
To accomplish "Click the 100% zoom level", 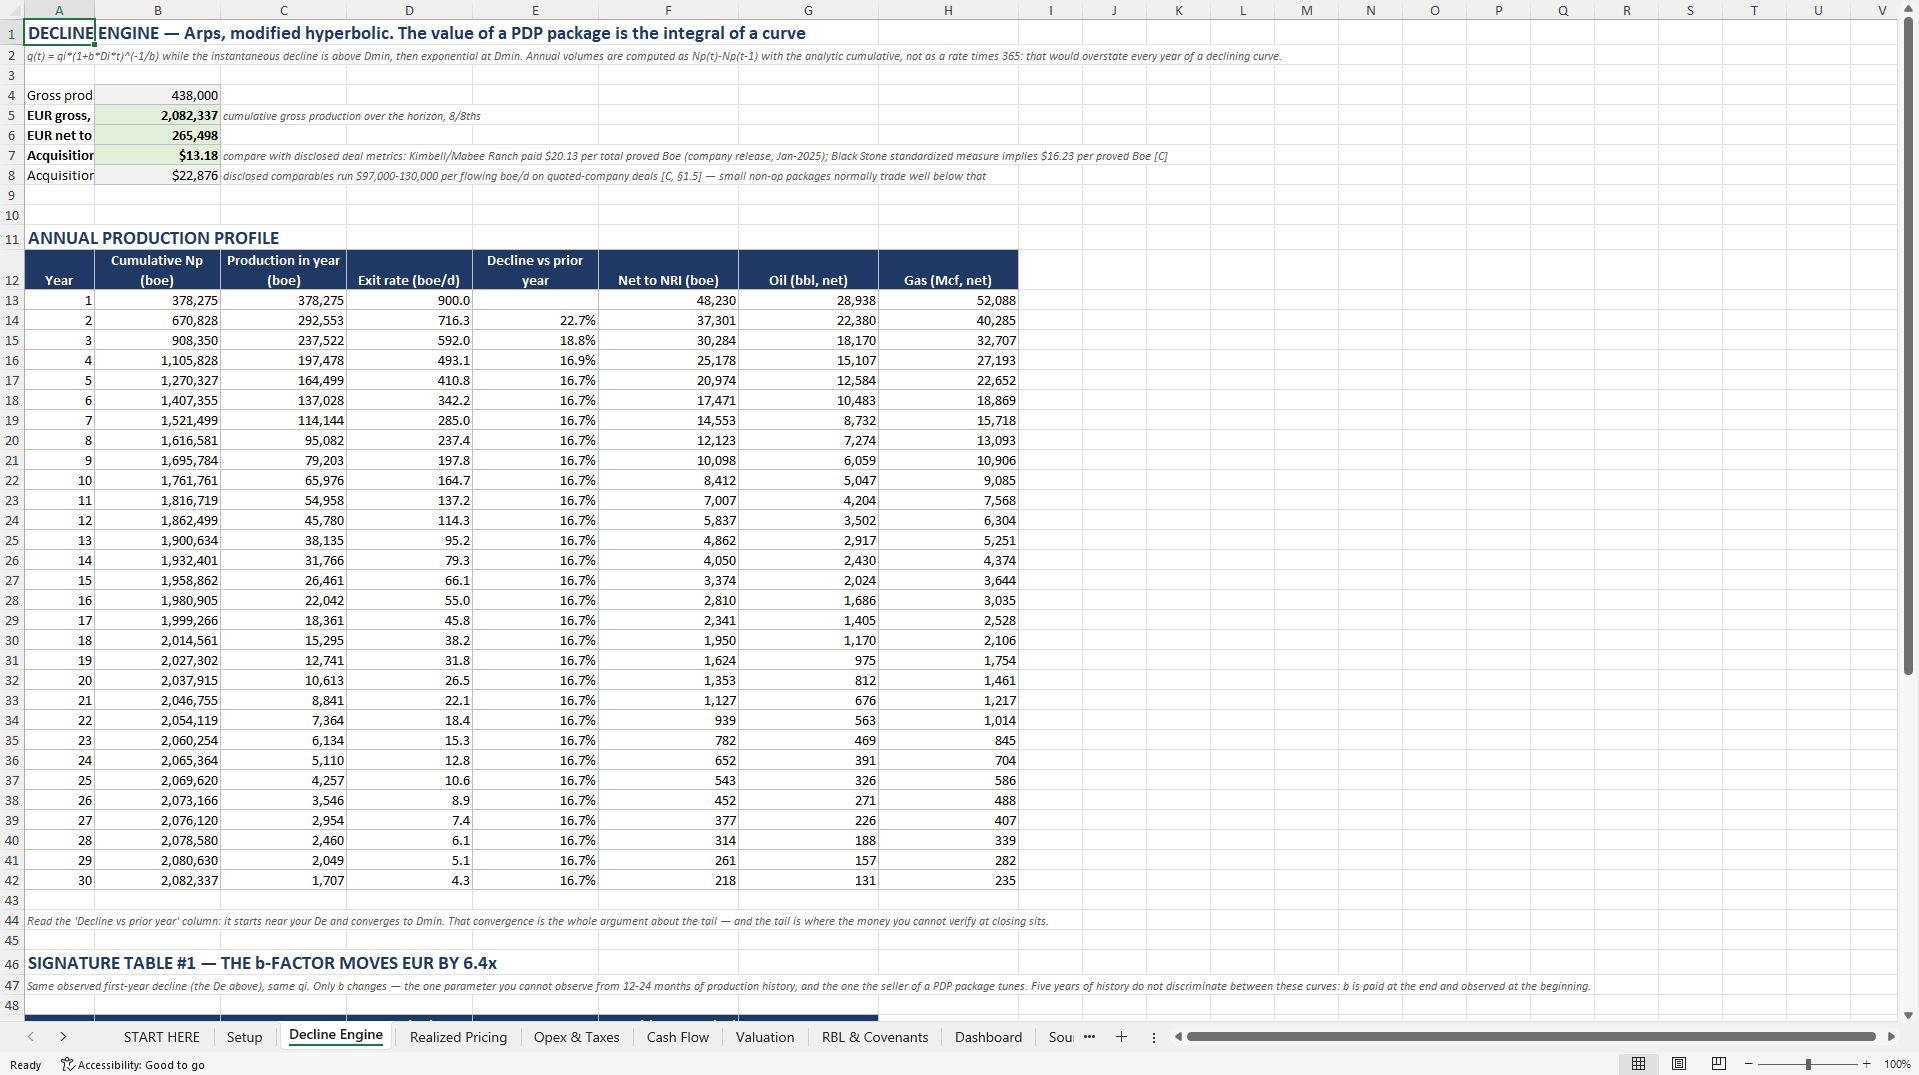I will tap(1897, 1064).
